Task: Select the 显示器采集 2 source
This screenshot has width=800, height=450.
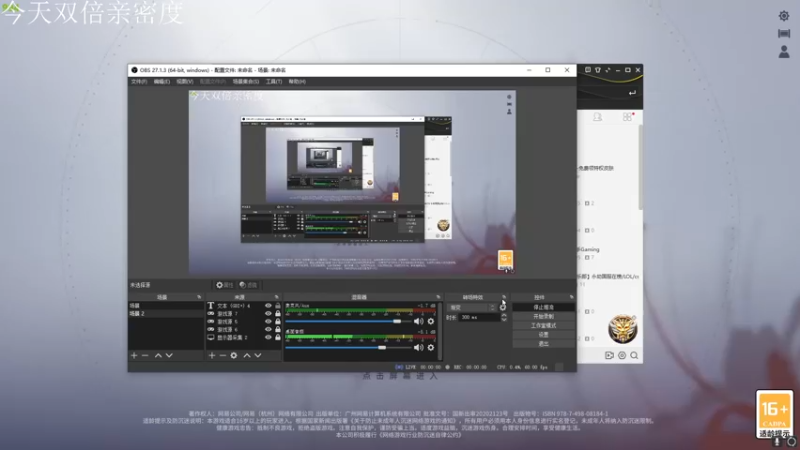Action: tap(232, 338)
